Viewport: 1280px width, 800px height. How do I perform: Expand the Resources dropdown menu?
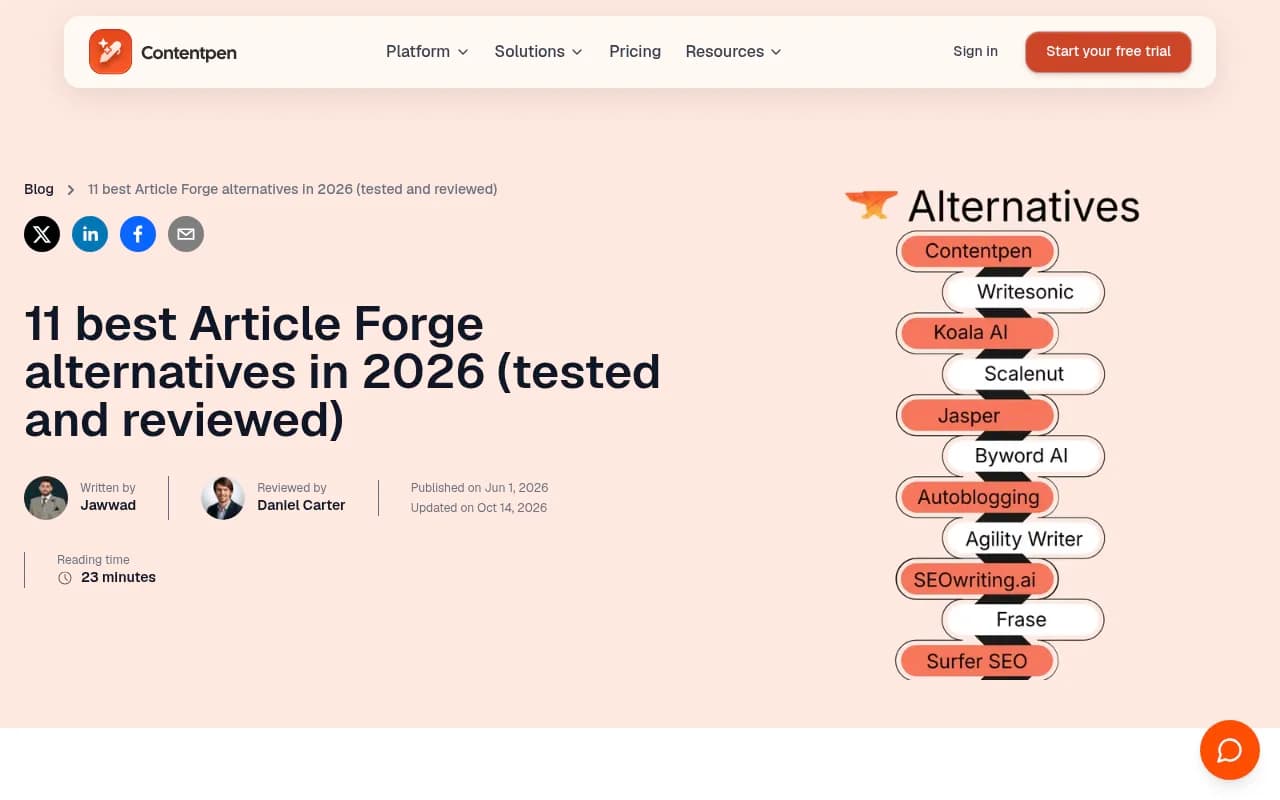pyautogui.click(x=734, y=52)
